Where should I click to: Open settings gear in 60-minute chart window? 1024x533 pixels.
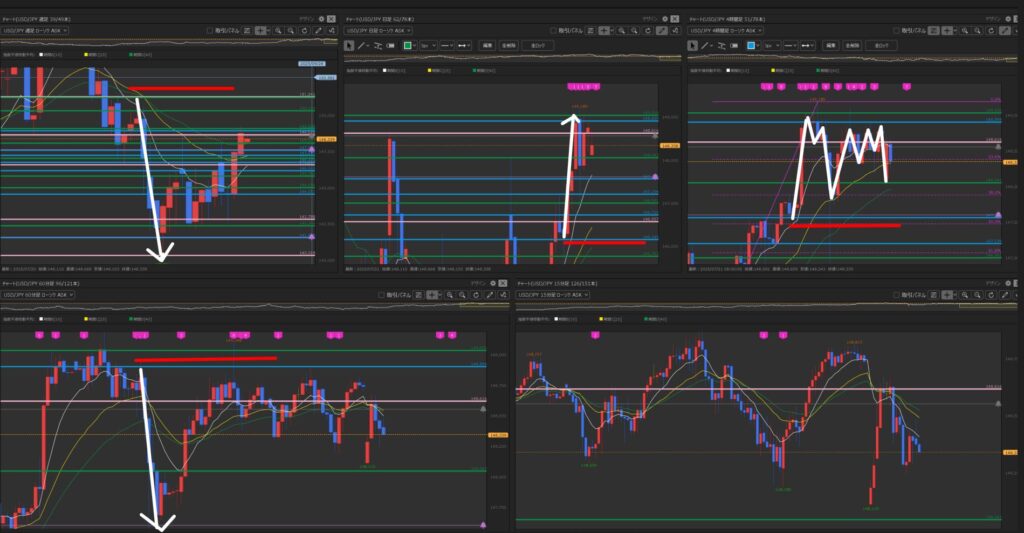coord(493,283)
